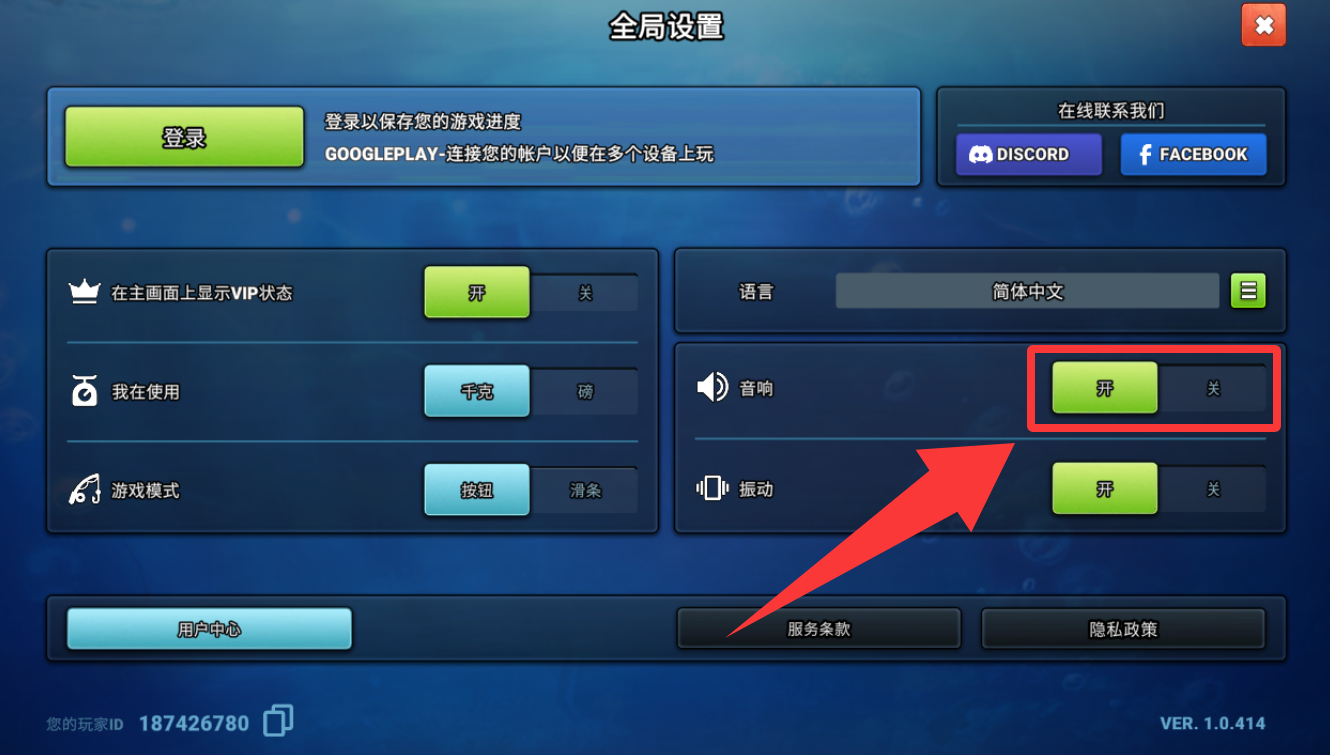Click the speaker sound icon
The height and width of the screenshot is (755, 1330).
pyautogui.click(x=712, y=388)
